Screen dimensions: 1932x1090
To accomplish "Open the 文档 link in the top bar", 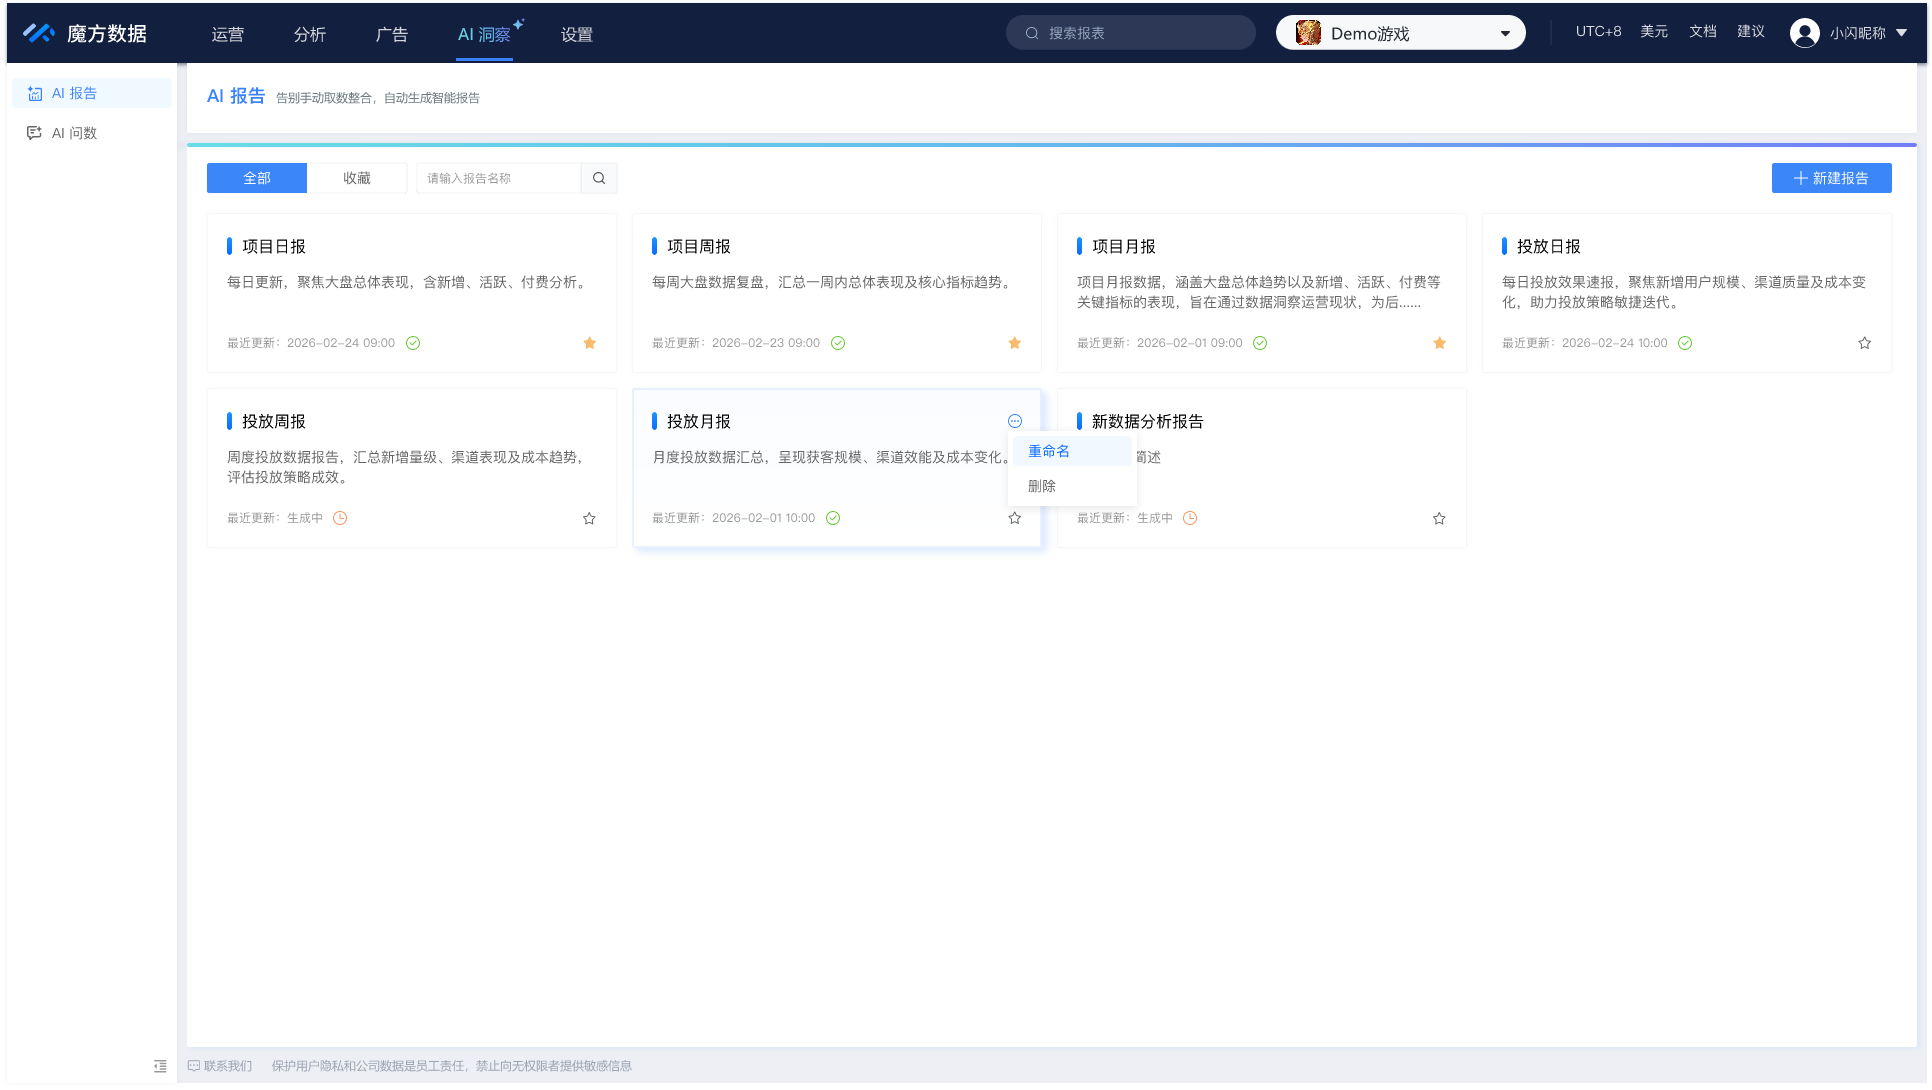I will coord(1703,31).
